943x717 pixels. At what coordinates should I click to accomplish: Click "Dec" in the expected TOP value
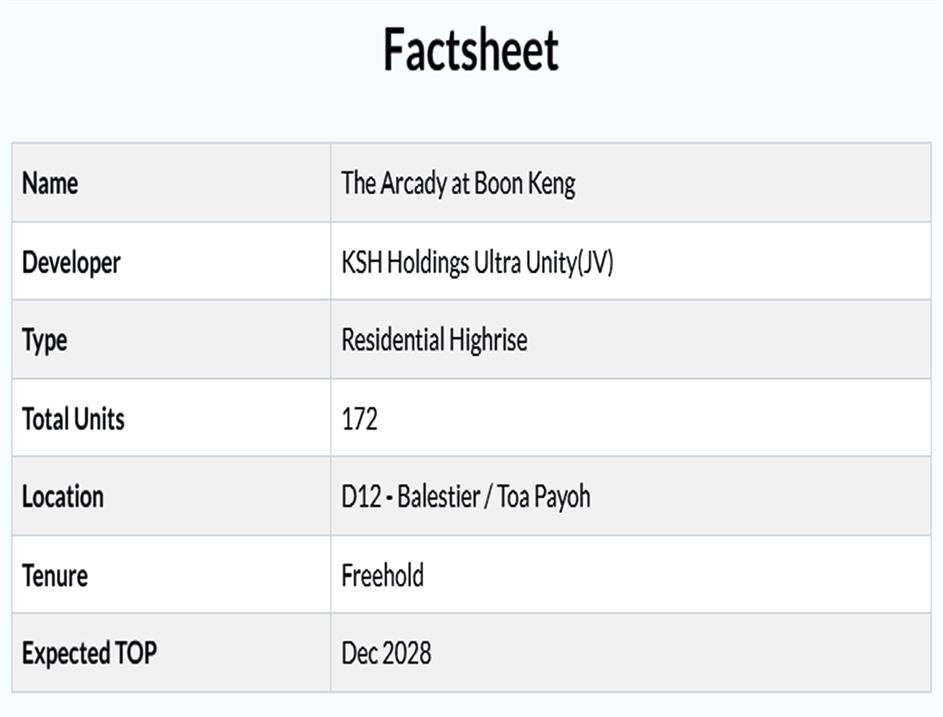[359, 654]
